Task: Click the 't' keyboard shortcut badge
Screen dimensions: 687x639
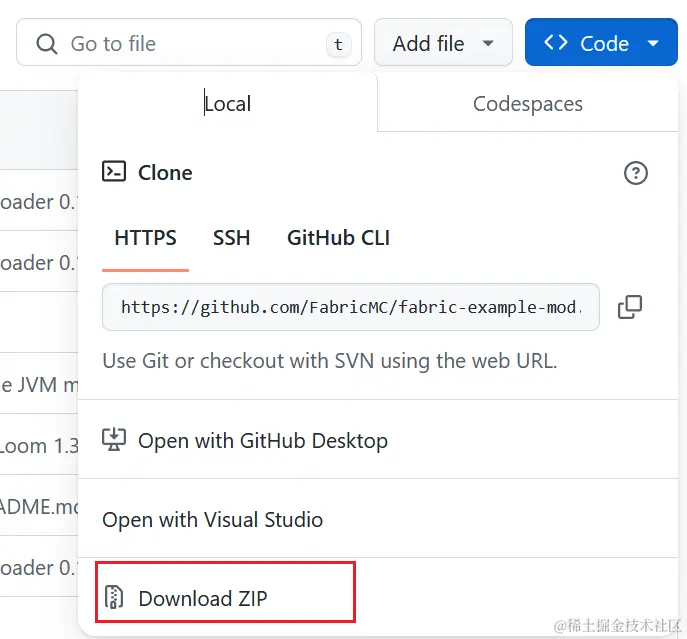Action: click(338, 44)
